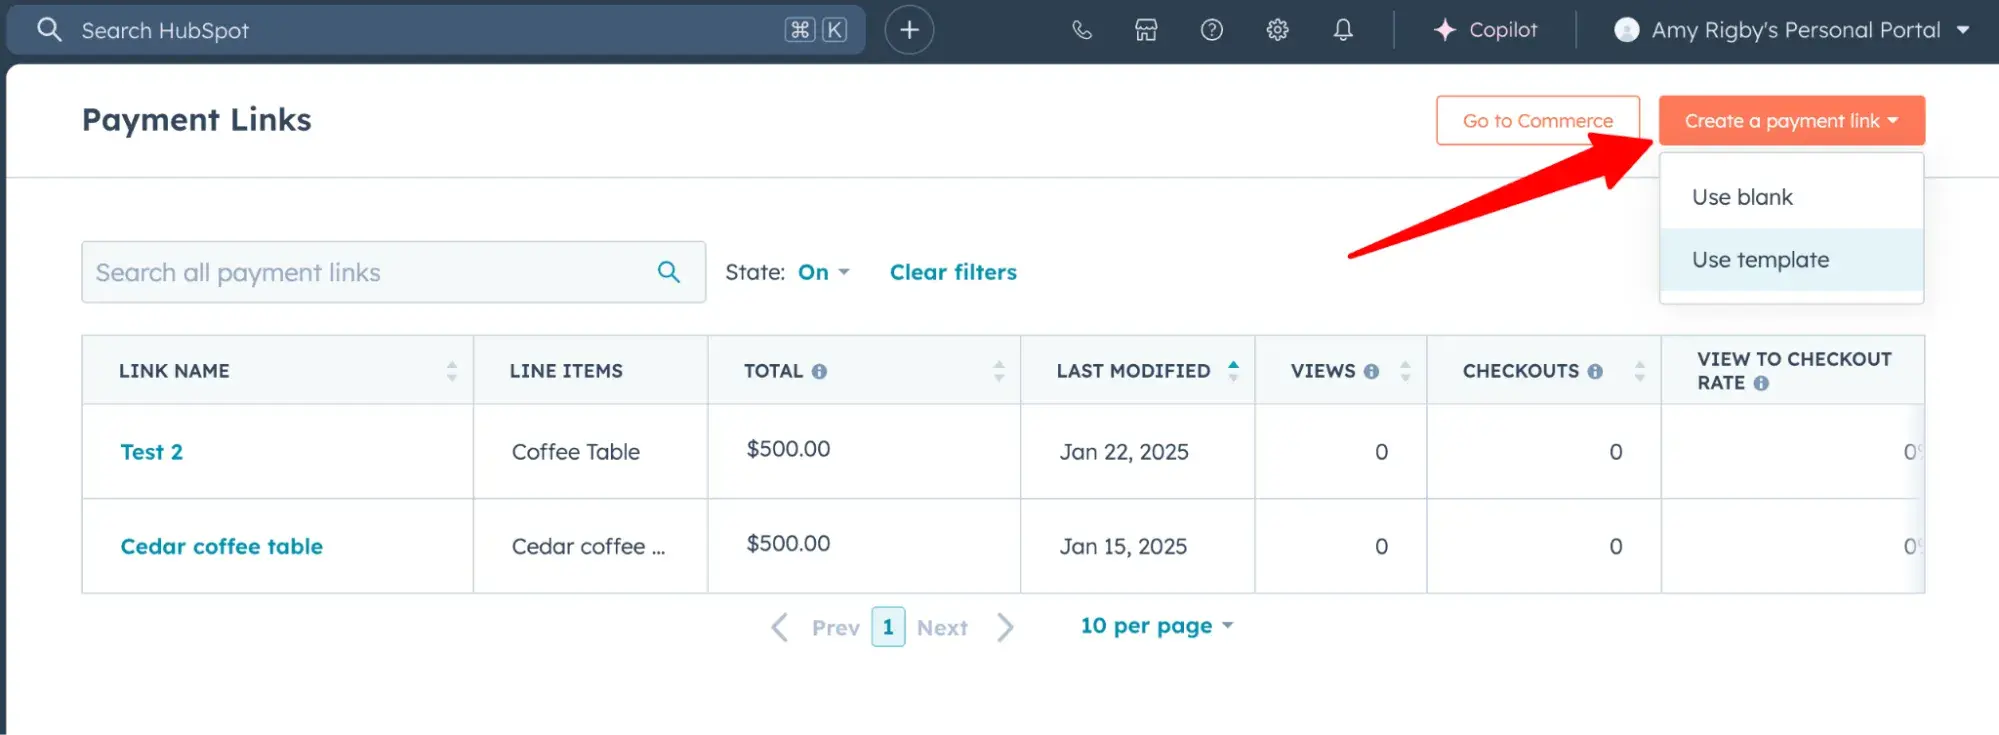
Task: Open the marketplace storefront icon
Action: pos(1146,30)
